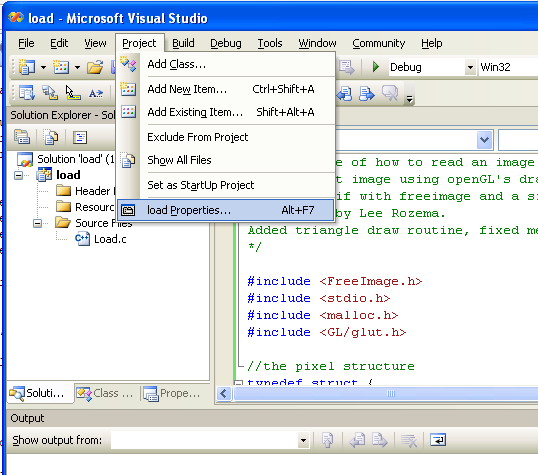Click the Add New Item toolbar icon
Screen dimensions: 538x475
61,67
